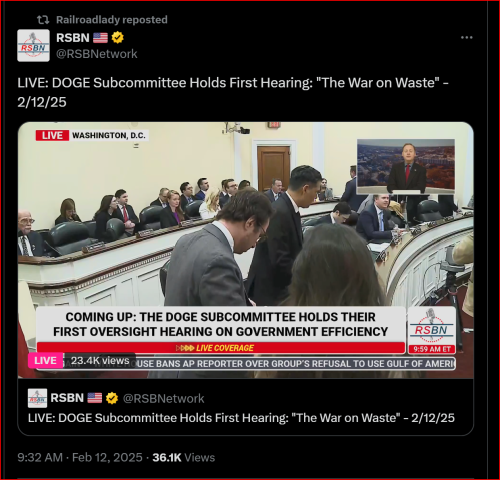The height and width of the screenshot is (480, 500).
Task: Open the quoted post text about War on Waste
Action: coord(241,418)
